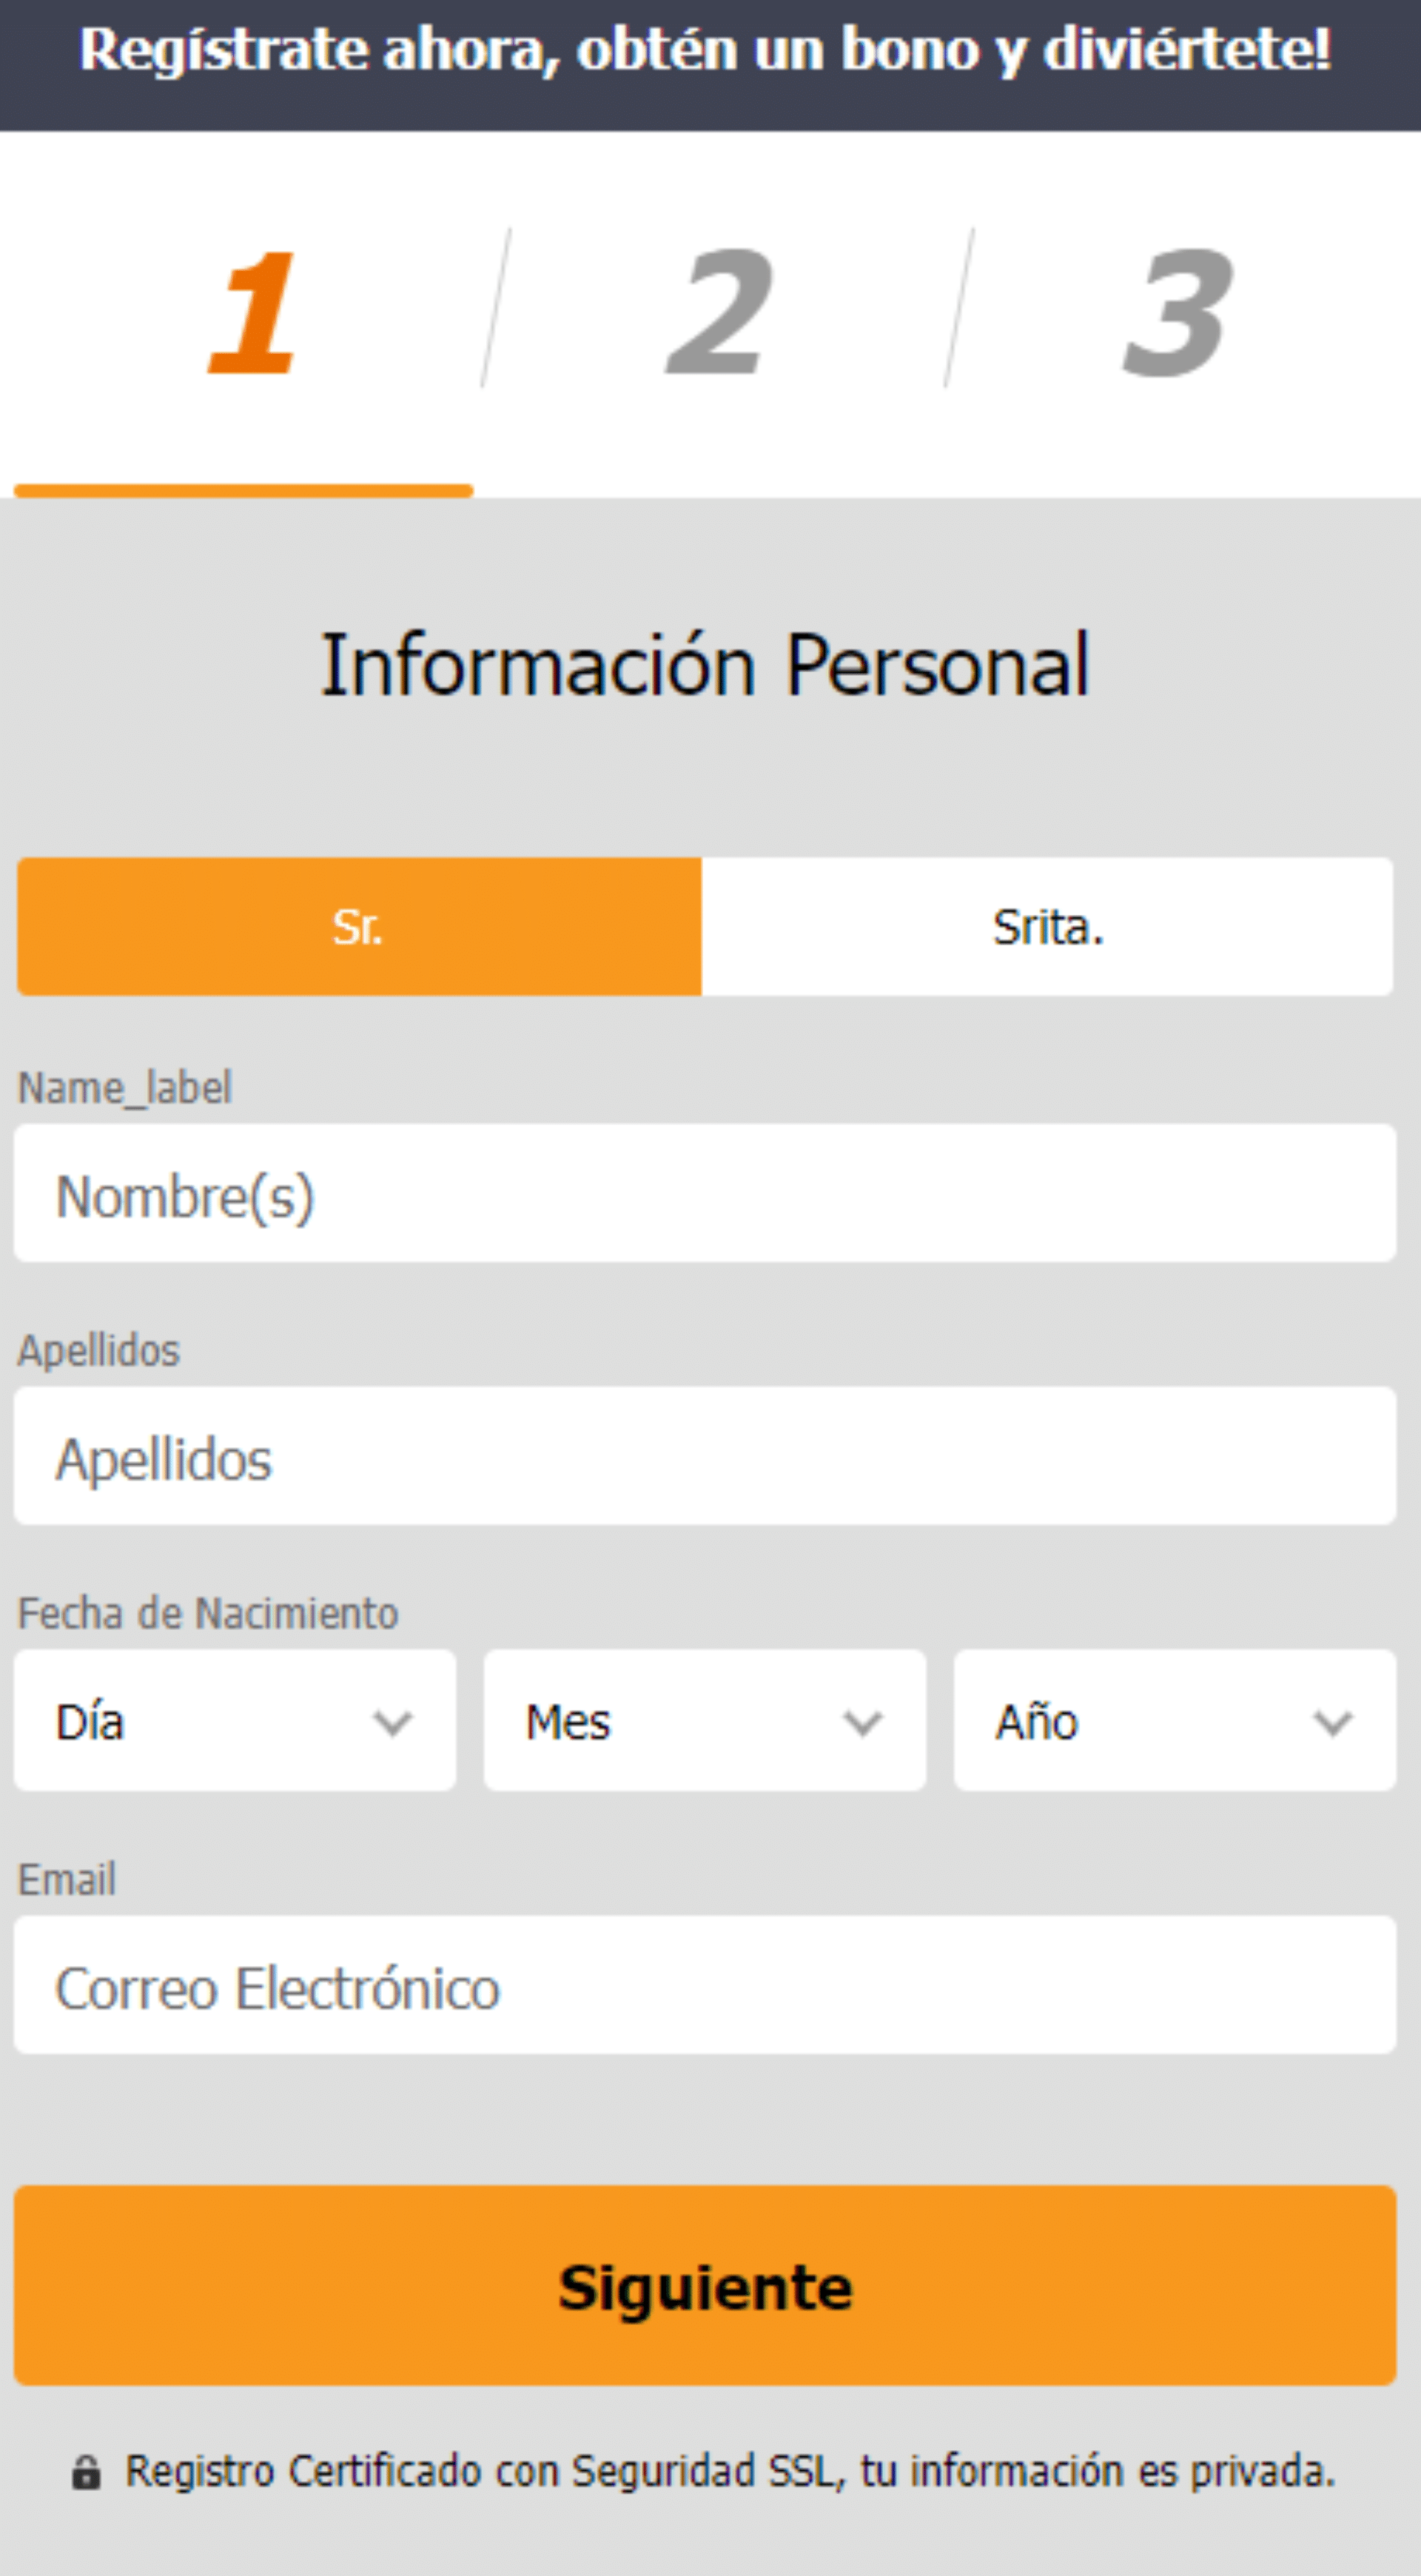
Task: Click the Día dropdown chevron arrow
Action: point(392,1722)
